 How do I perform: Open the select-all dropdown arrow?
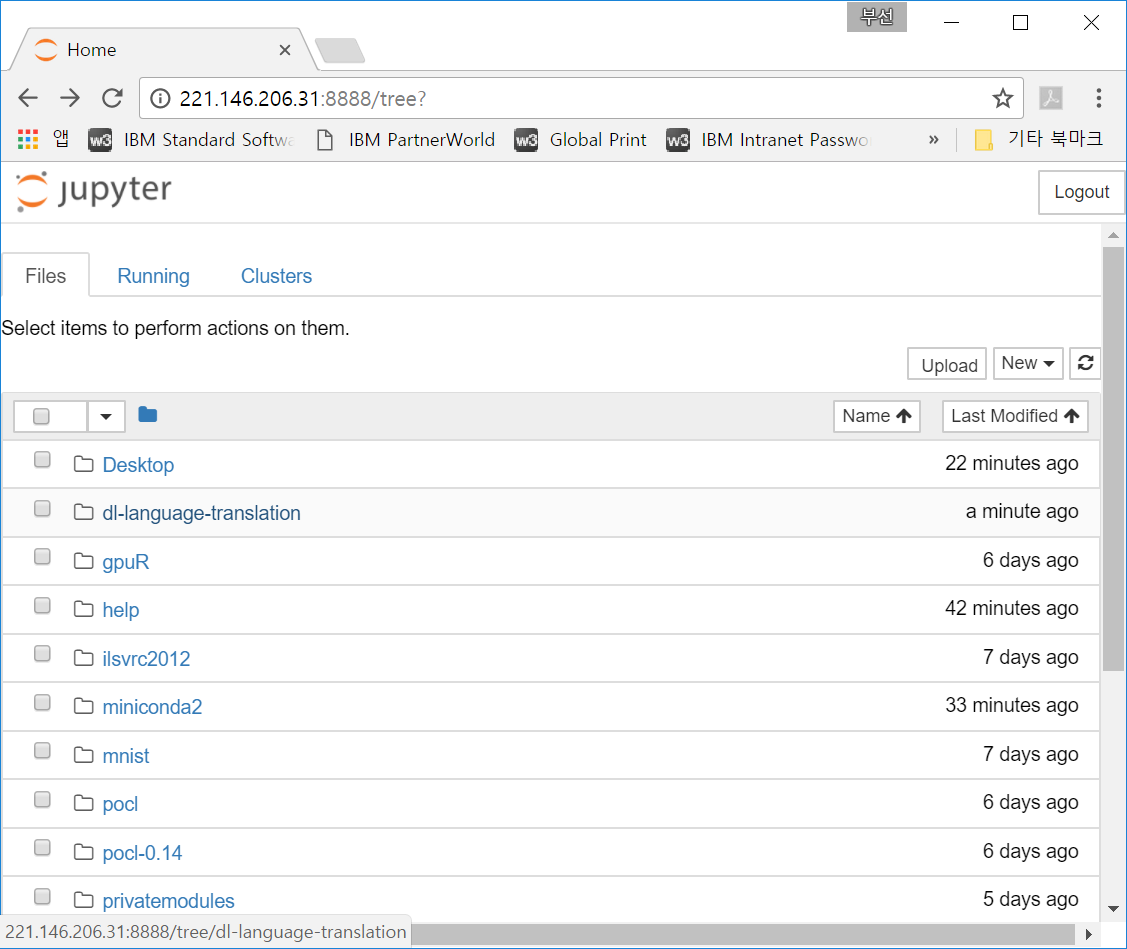pos(106,415)
